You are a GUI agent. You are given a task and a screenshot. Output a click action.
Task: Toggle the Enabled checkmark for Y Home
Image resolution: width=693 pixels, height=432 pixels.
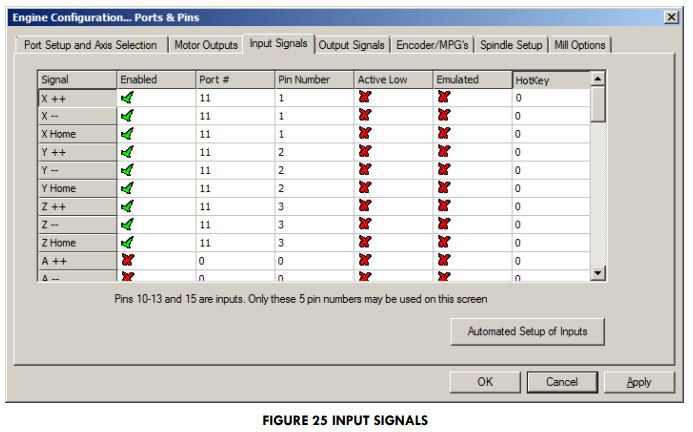[126, 187]
